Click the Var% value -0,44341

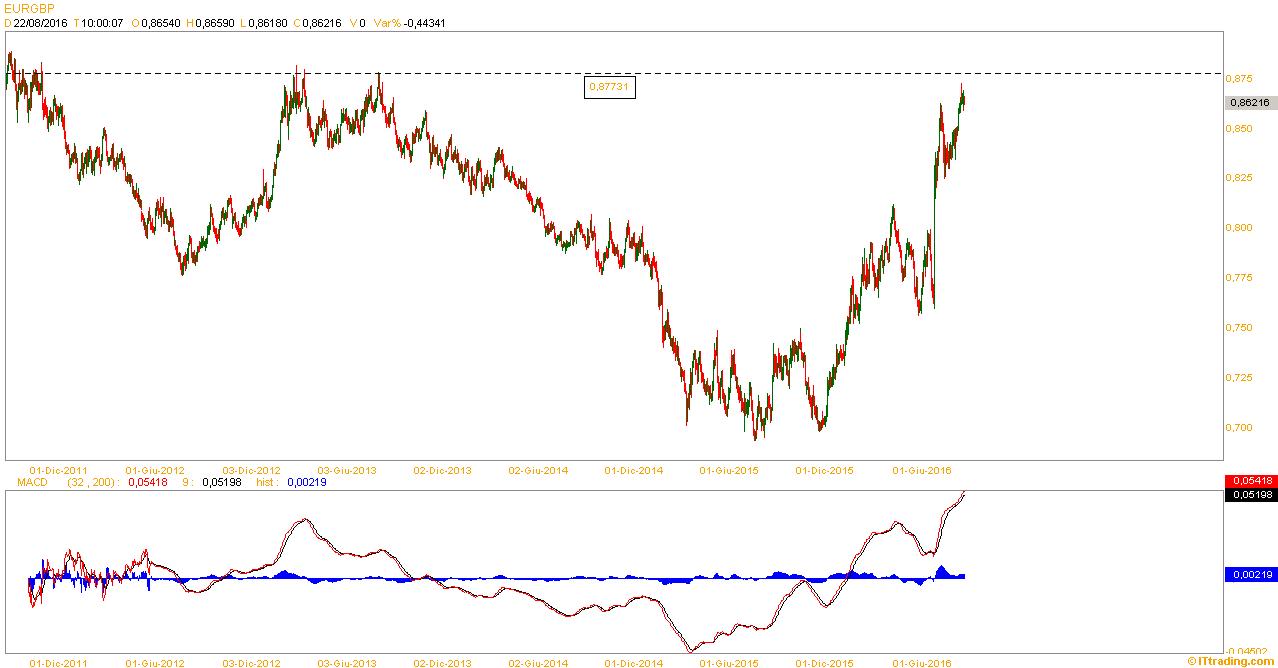423,23
